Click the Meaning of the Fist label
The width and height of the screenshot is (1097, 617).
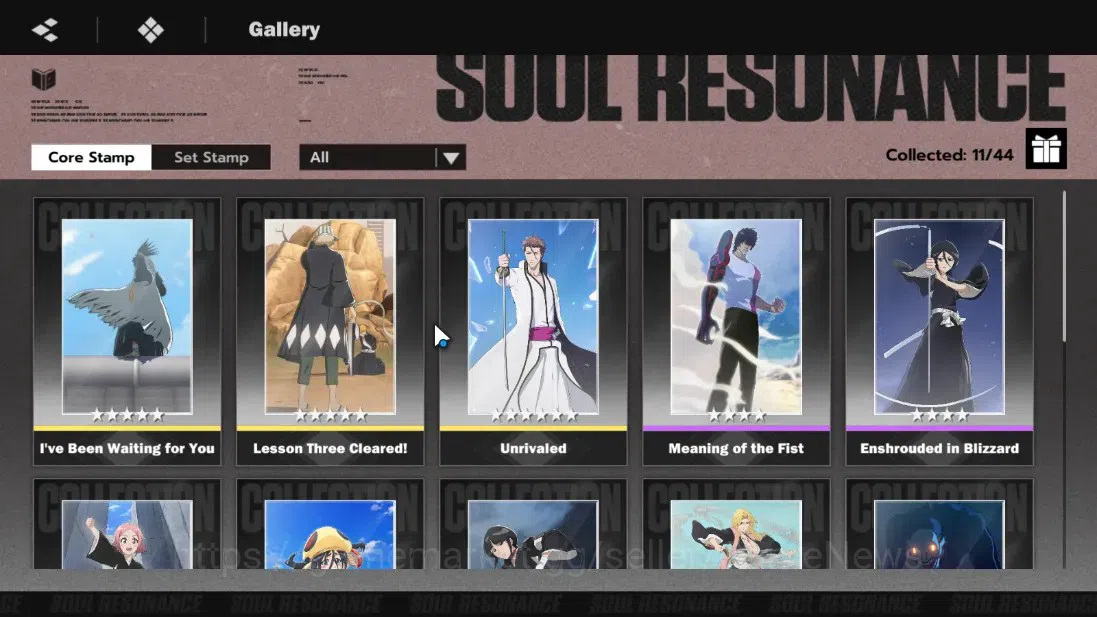point(736,448)
